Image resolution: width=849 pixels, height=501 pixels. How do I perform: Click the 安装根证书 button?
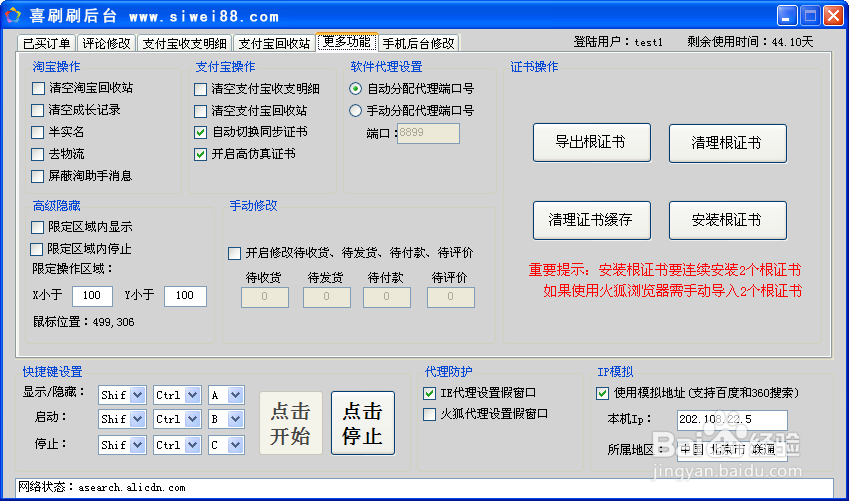[728, 220]
